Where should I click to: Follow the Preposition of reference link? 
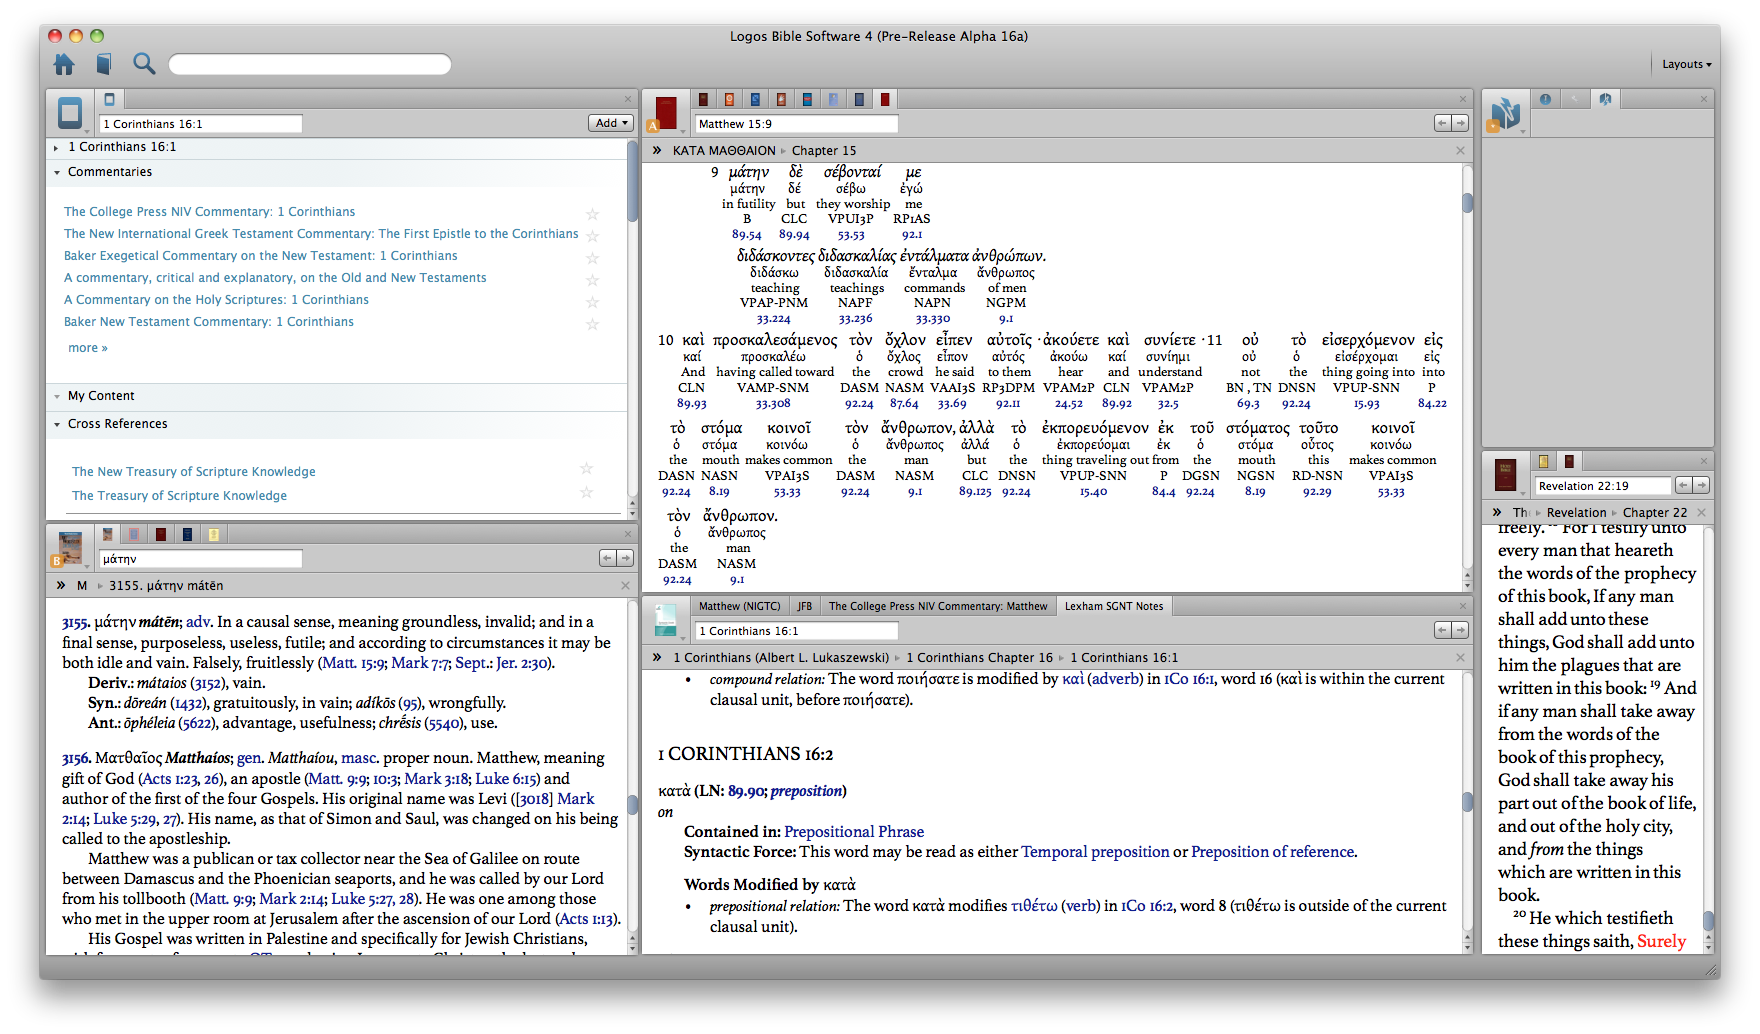1272,852
